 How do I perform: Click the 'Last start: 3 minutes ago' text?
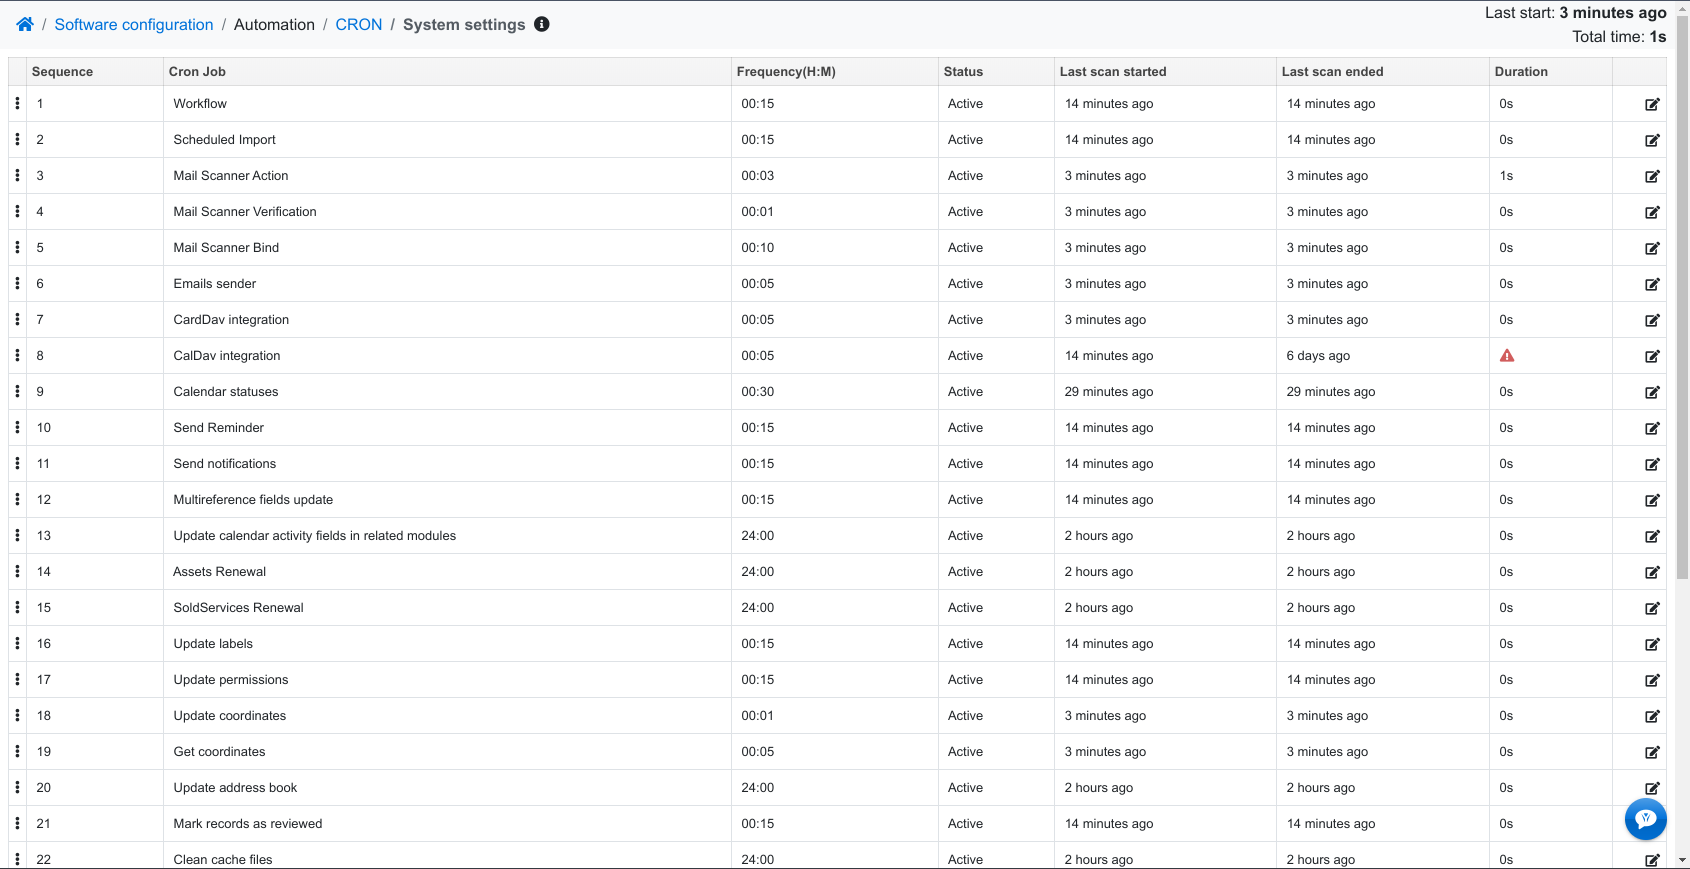[x=1576, y=13]
